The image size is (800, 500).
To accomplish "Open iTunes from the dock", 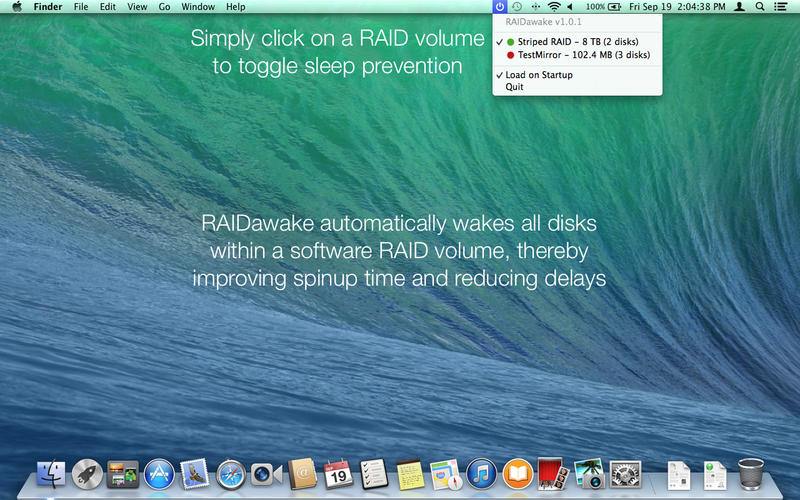I will click(482, 473).
